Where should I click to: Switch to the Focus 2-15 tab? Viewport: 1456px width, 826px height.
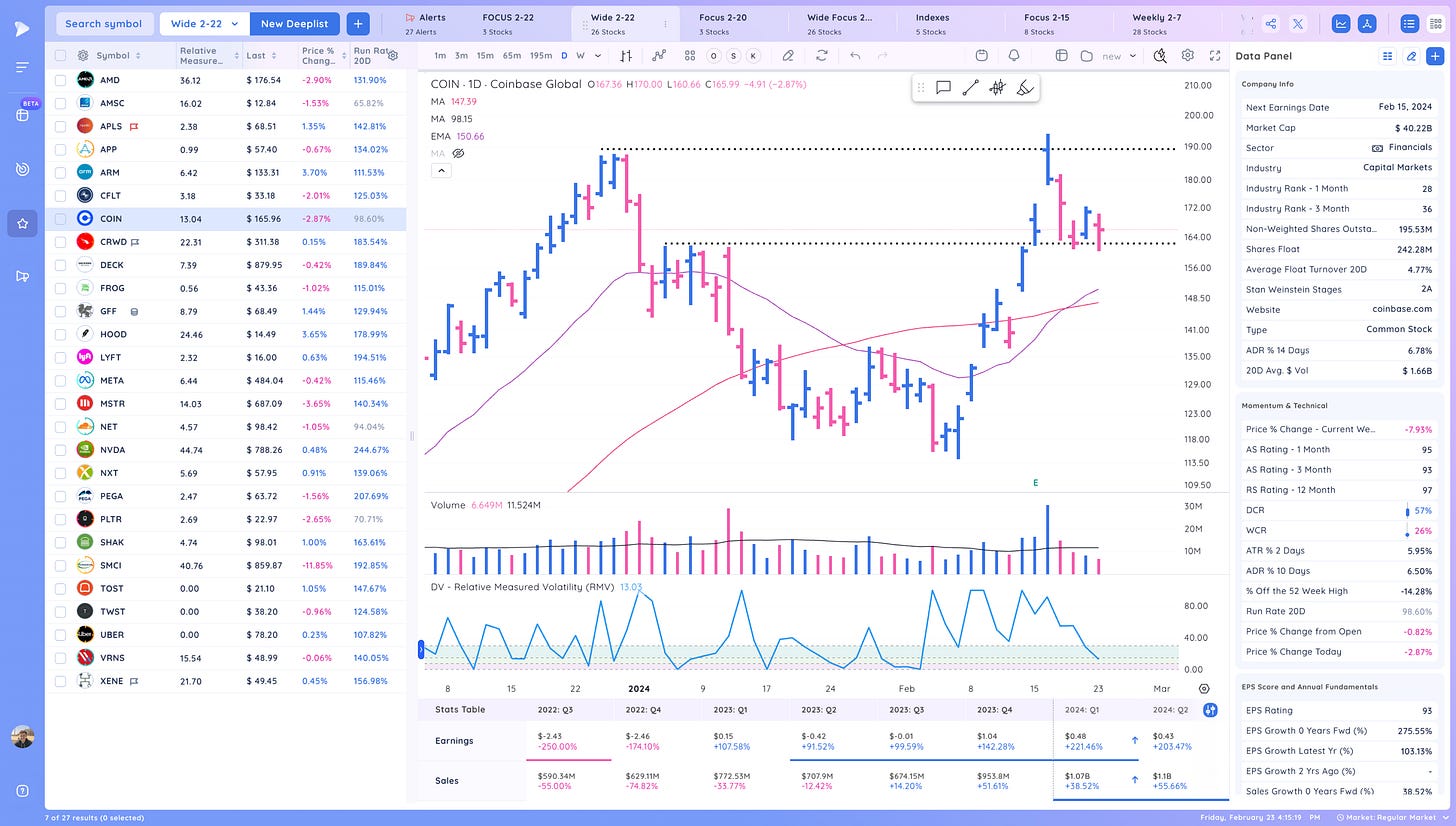tap(1047, 24)
